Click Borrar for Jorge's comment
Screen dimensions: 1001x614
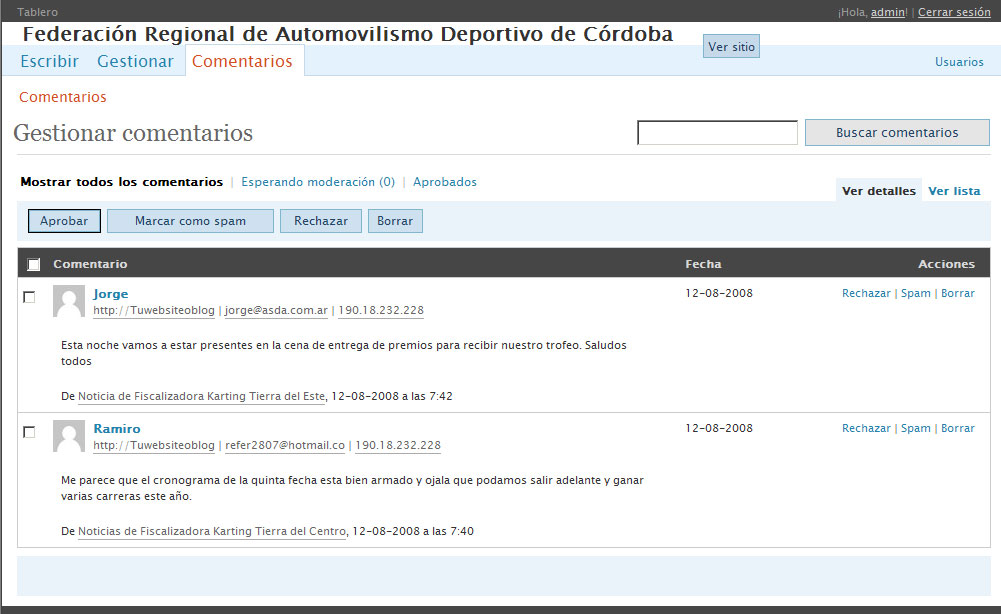click(958, 294)
